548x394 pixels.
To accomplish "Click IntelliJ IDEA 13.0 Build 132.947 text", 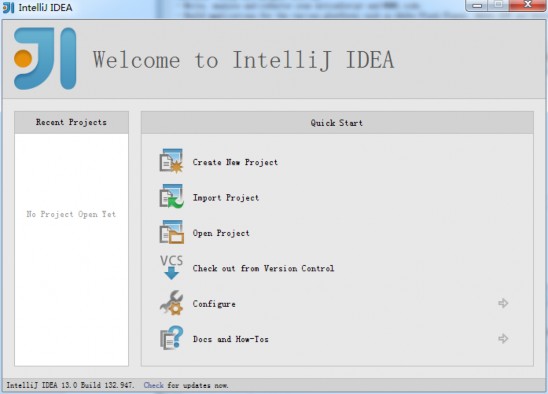I will click(x=70, y=385).
